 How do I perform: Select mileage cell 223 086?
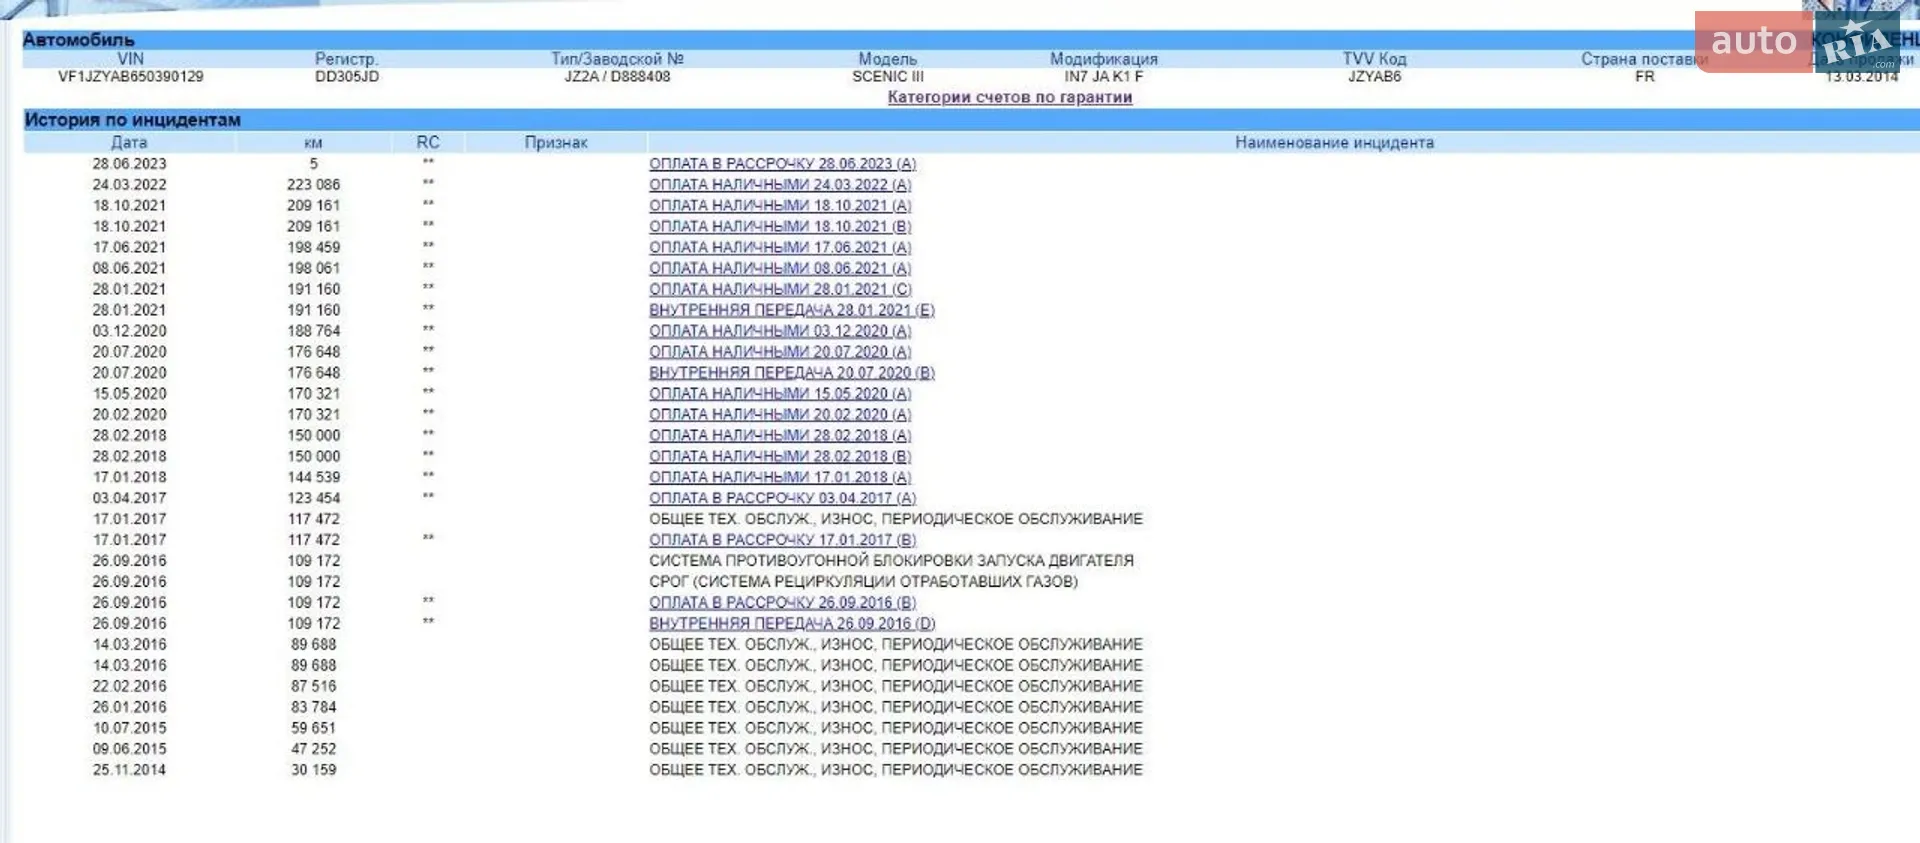[313, 185]
